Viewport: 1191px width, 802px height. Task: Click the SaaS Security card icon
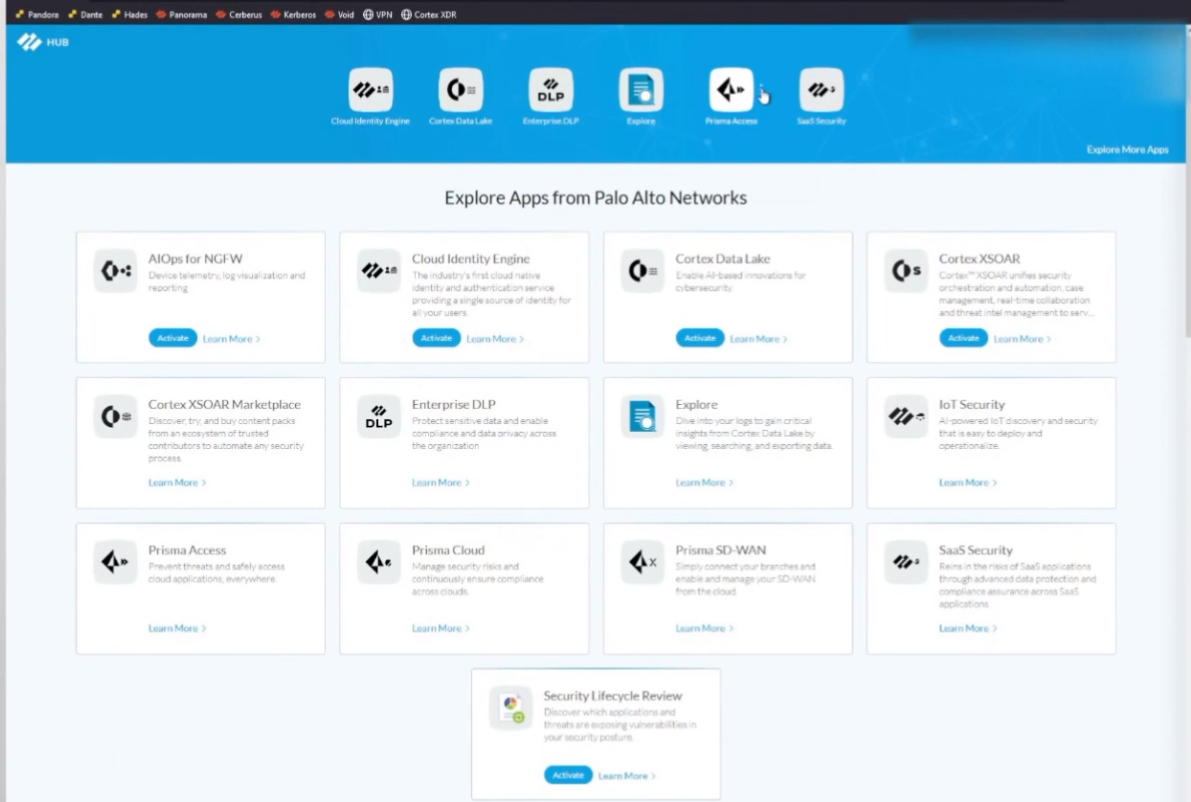(906, 562)
